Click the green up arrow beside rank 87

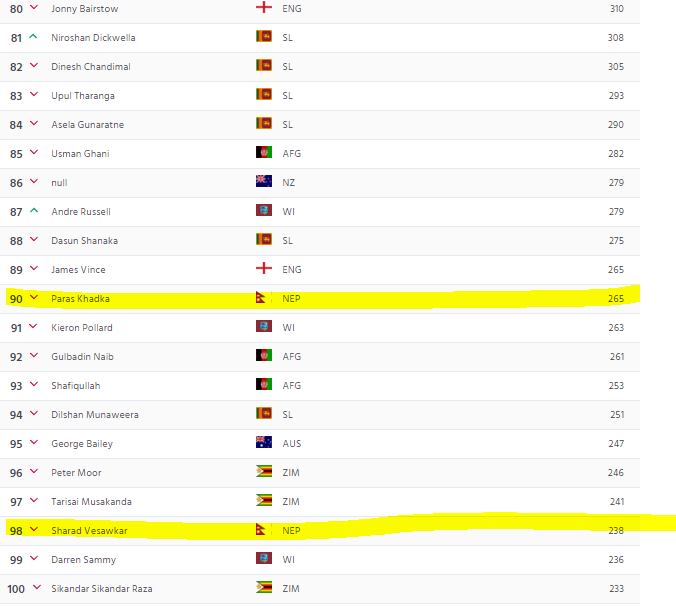pos(33,211)
